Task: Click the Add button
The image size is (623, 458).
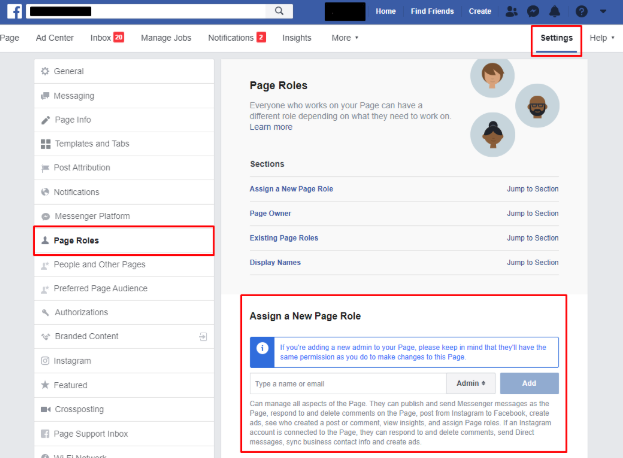Action: tap(529, 383)
